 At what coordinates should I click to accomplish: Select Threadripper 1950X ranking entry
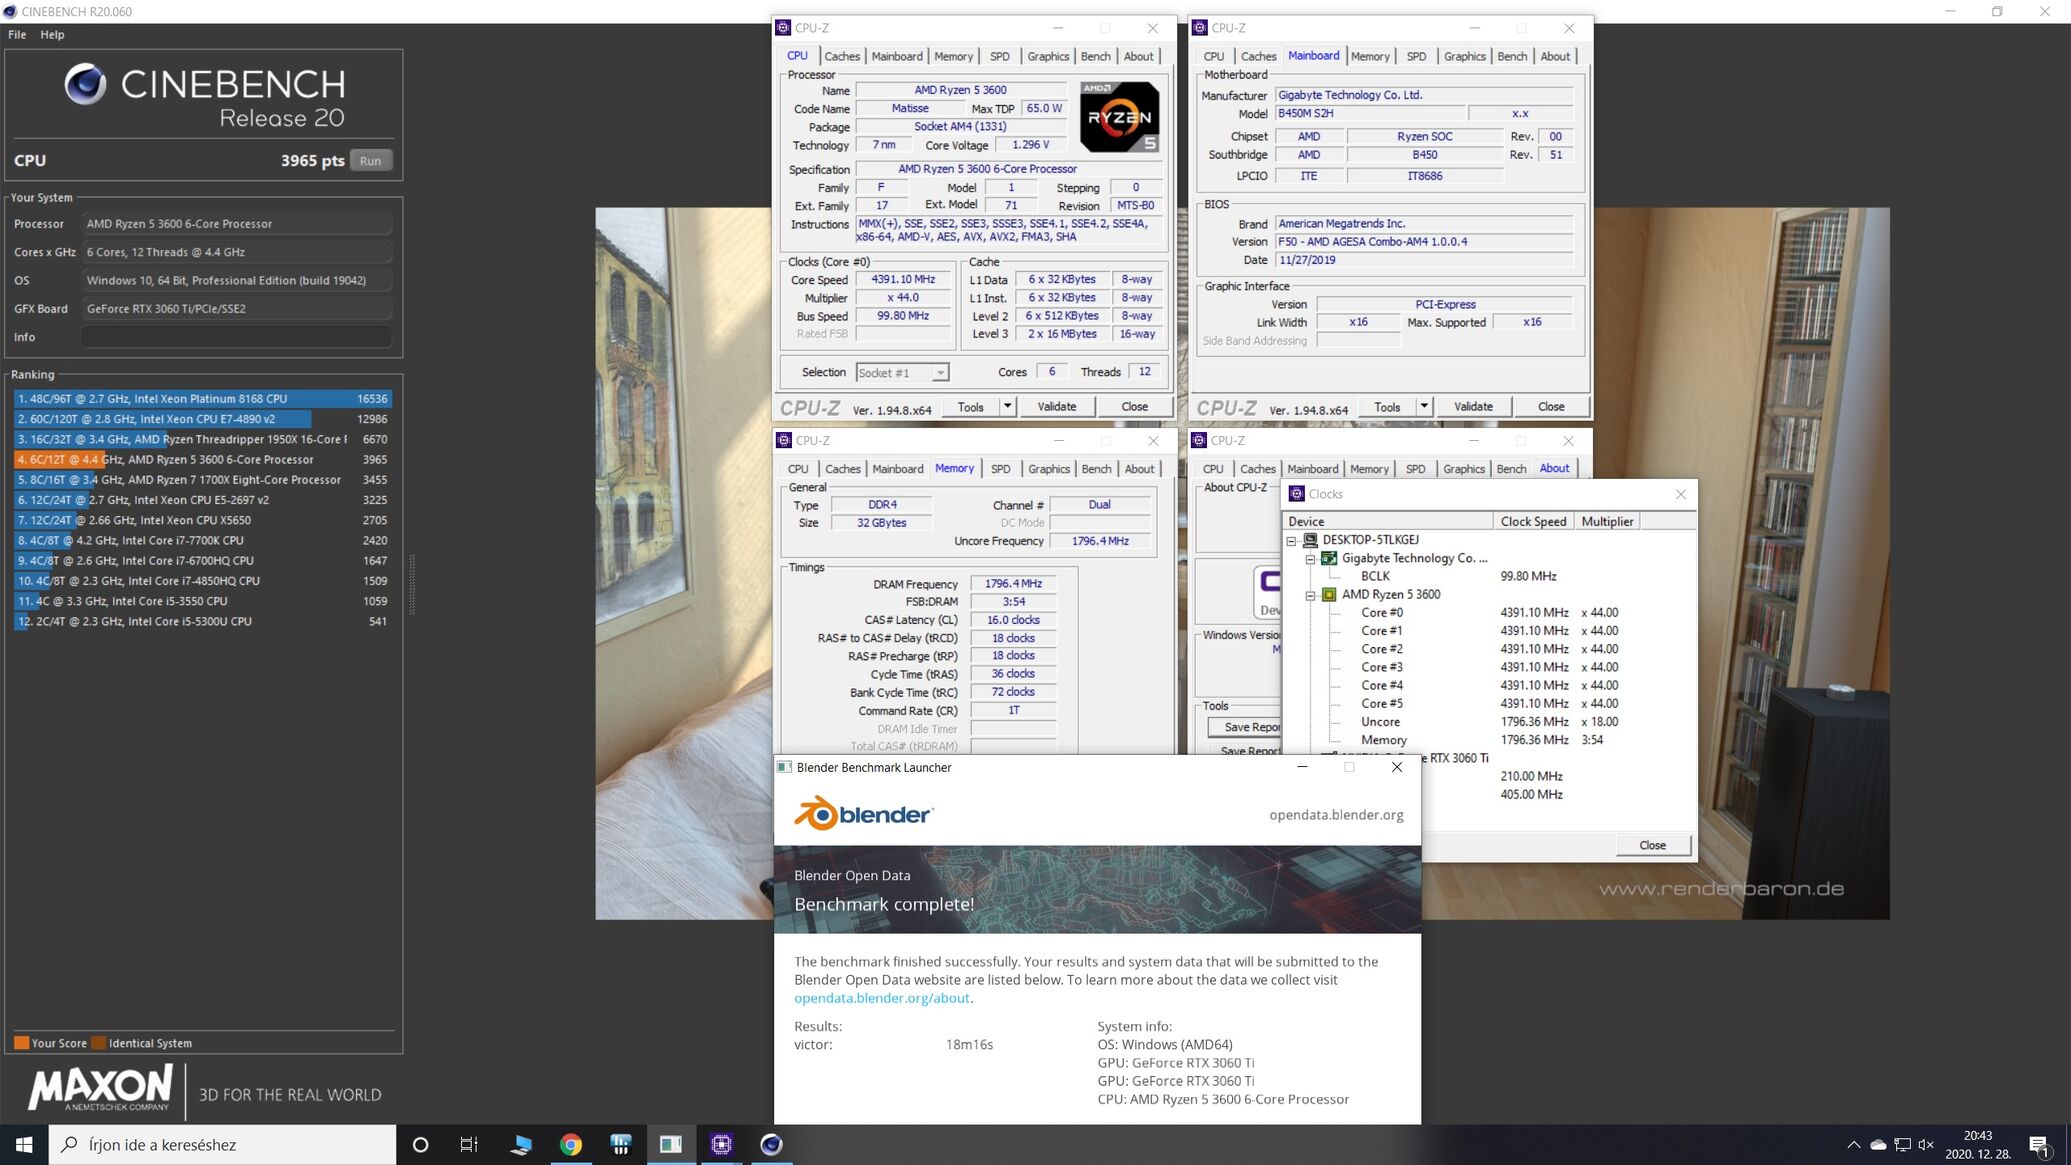pyautogui.click(x=203, y=439)
